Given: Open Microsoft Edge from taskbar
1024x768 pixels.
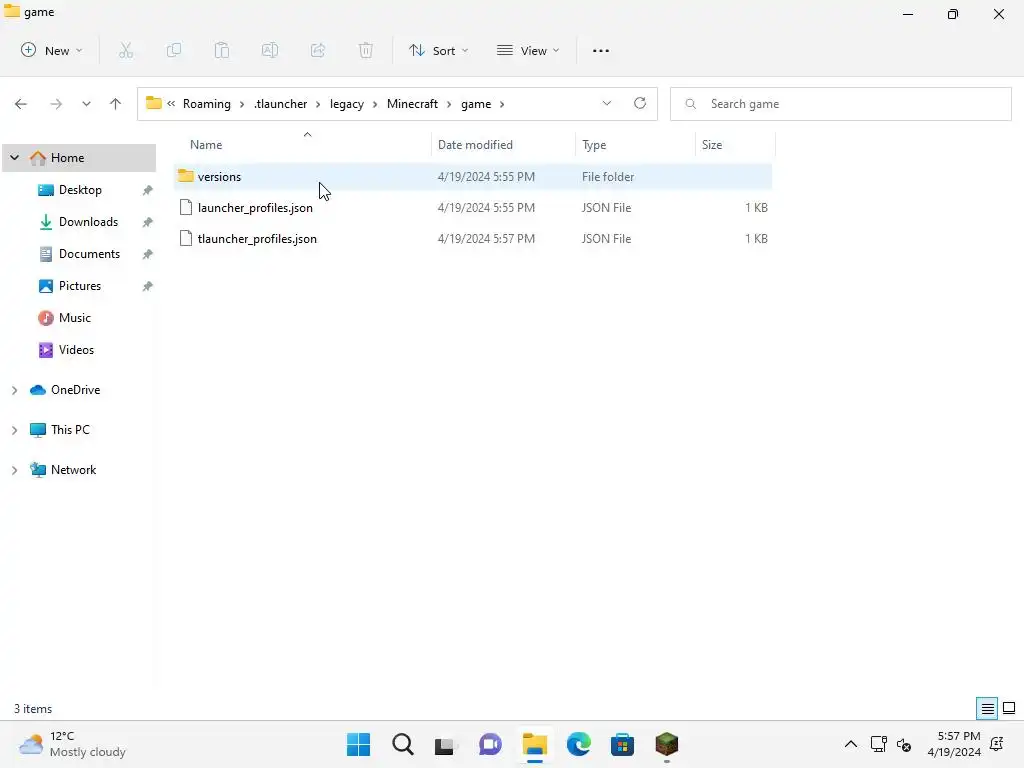Looking at the screenshot, I should point(579,744).
